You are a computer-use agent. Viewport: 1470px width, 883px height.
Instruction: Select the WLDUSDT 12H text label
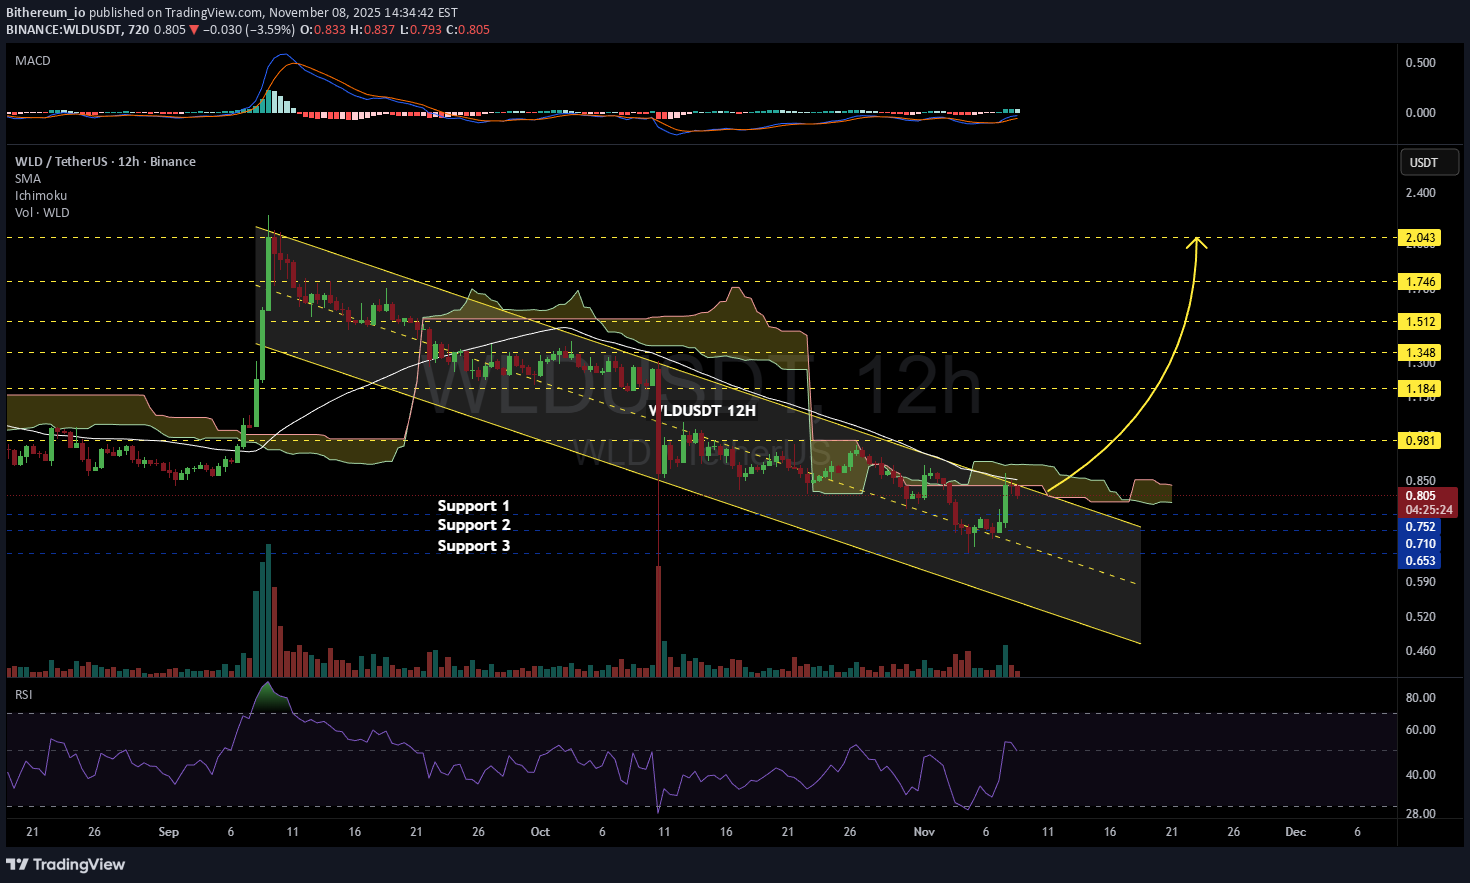tap(702, 411)
